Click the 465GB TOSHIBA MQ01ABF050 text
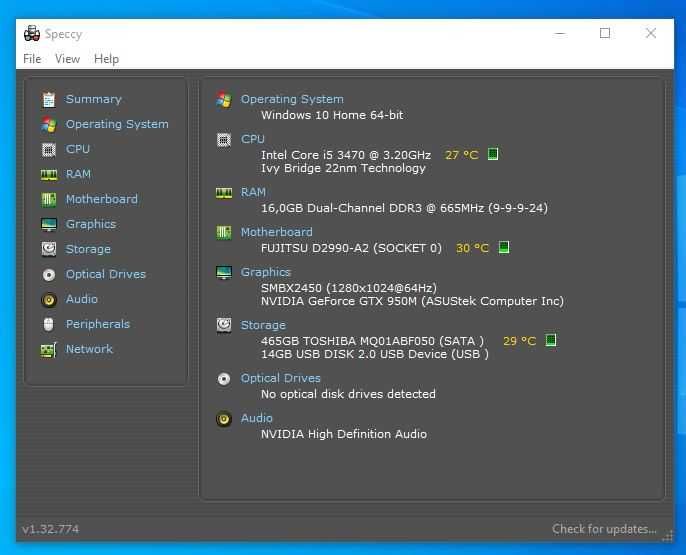The image size is (686, 555). click(x=372, y=341)
